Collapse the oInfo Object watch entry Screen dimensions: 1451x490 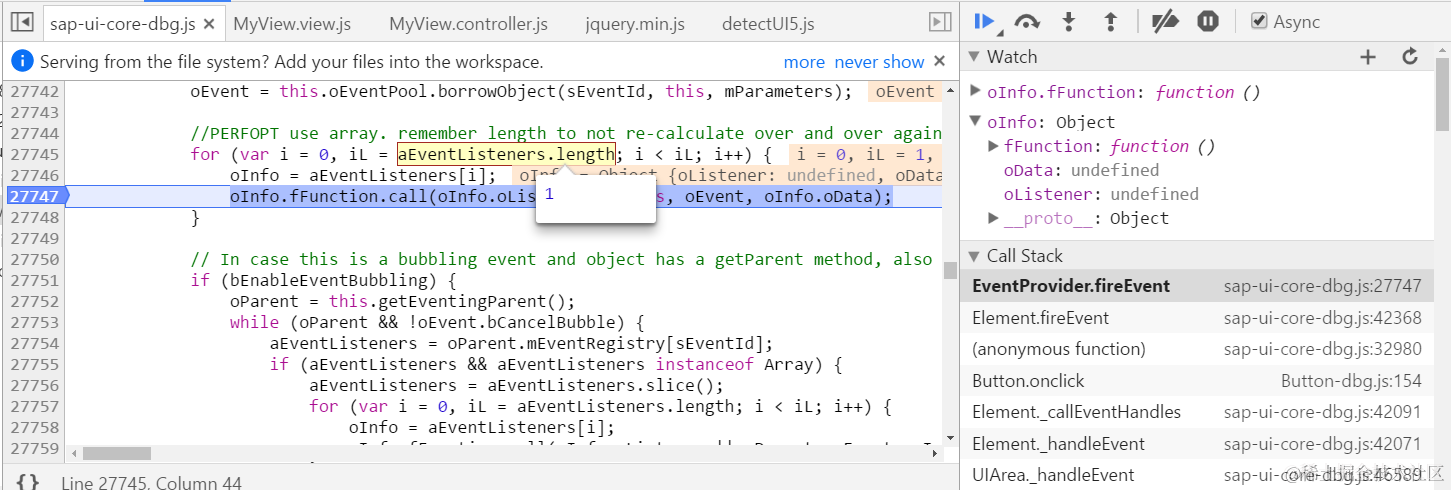point(976,122)
